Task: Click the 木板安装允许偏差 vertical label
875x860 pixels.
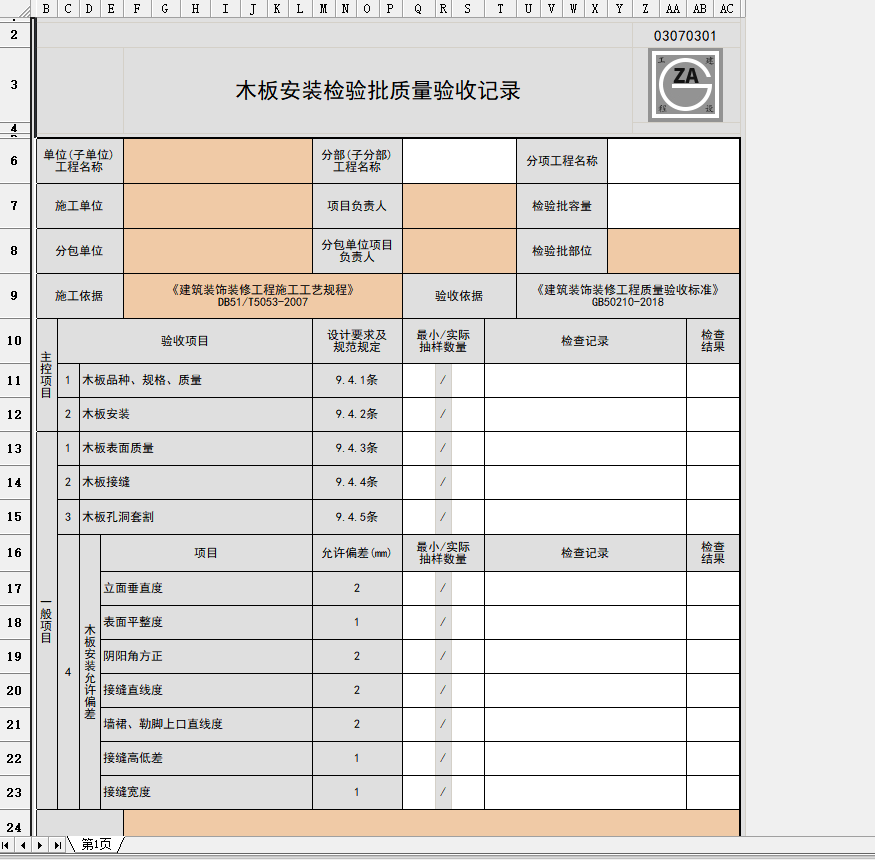Action: coord(90,672)
